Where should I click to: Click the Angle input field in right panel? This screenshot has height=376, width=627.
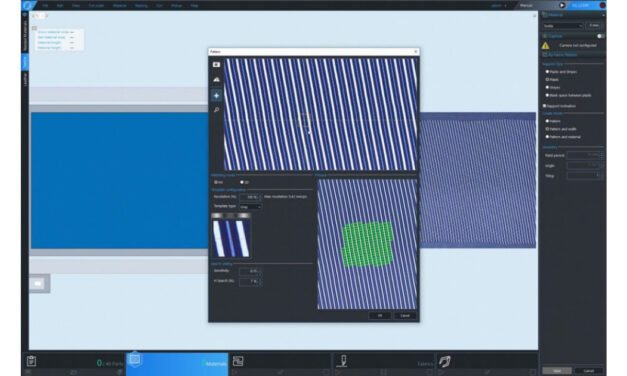[x=585, y=165]
